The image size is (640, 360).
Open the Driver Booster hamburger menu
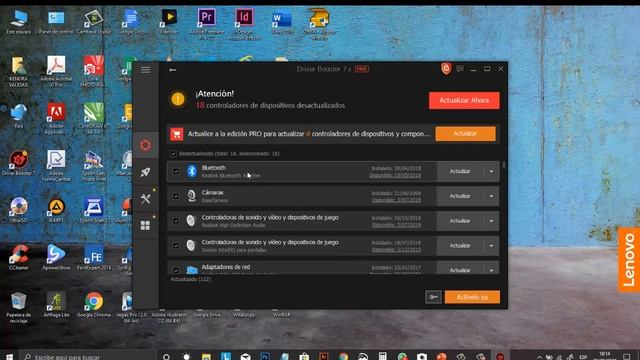point(146,70)
